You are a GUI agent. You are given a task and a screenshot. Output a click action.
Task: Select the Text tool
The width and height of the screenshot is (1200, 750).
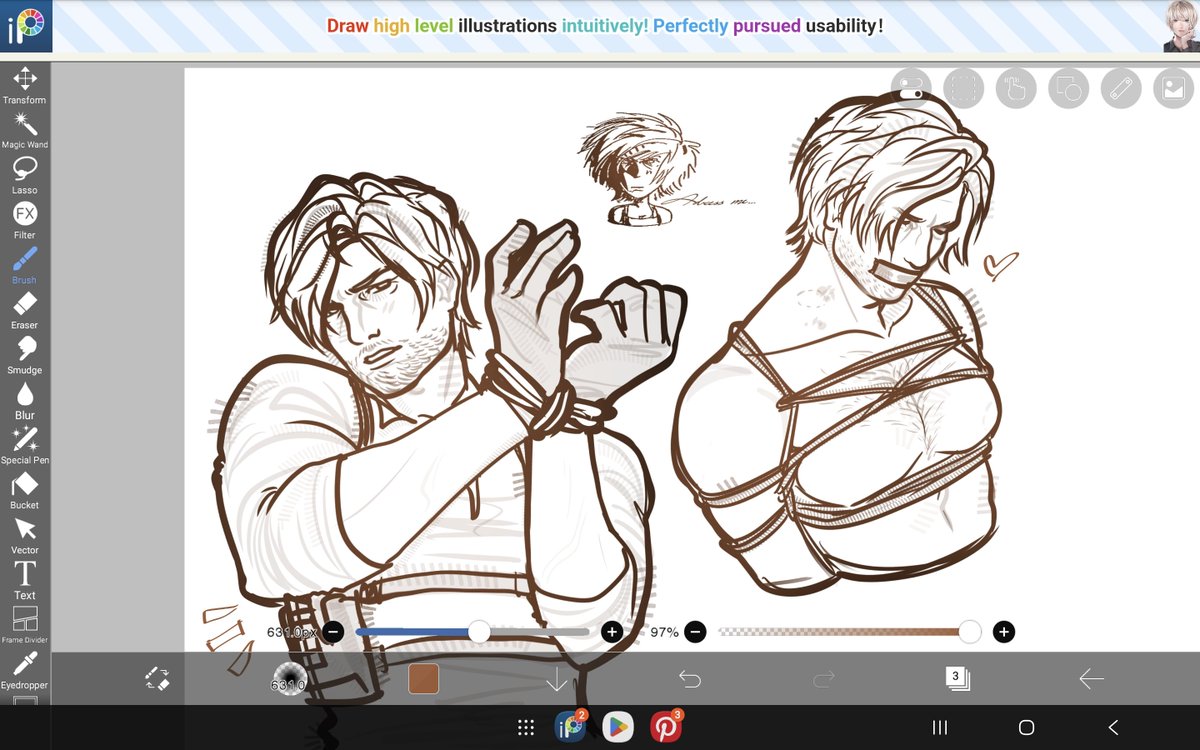[x=24, y=580]
